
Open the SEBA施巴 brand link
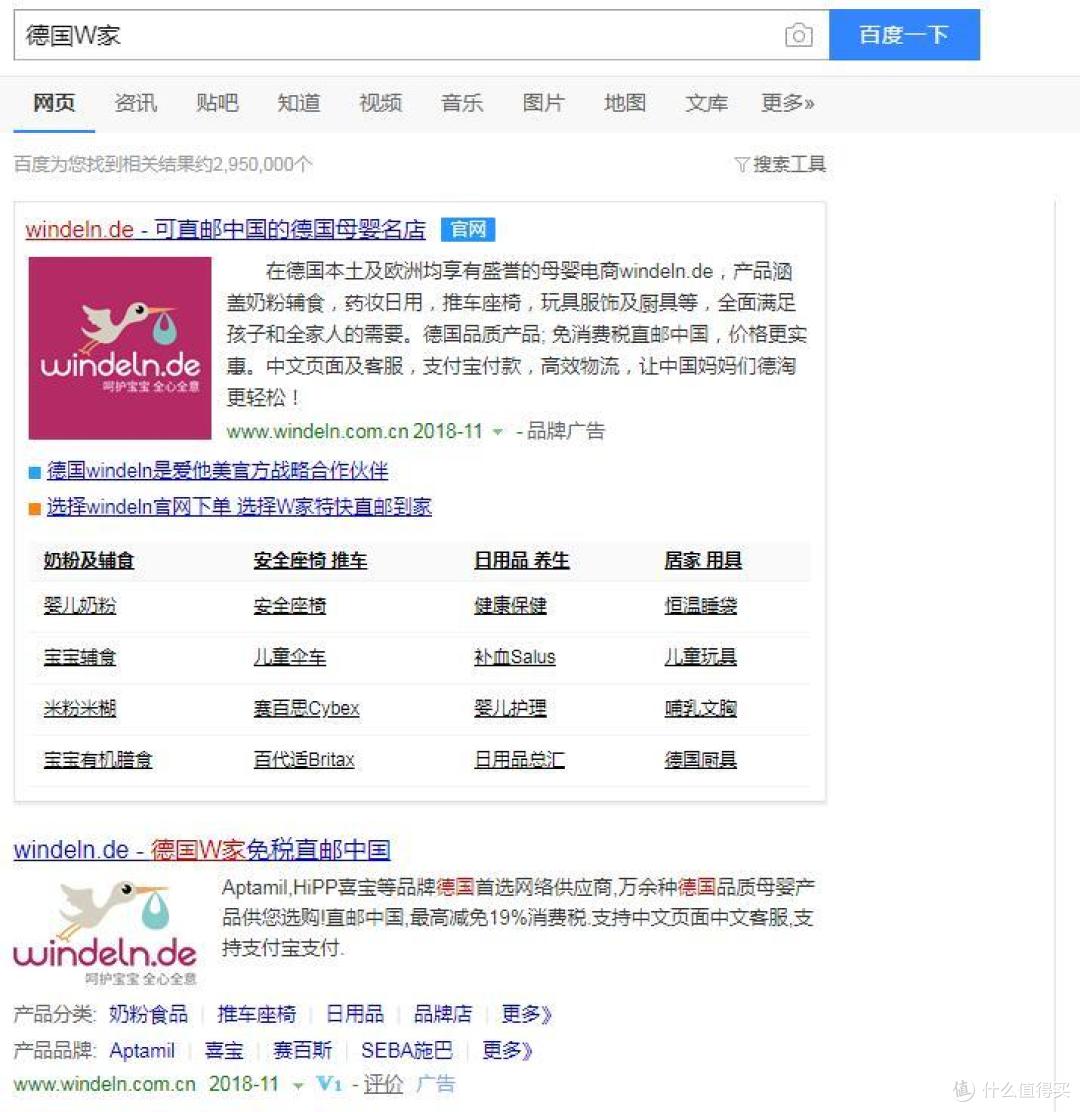coord(407,1050)
